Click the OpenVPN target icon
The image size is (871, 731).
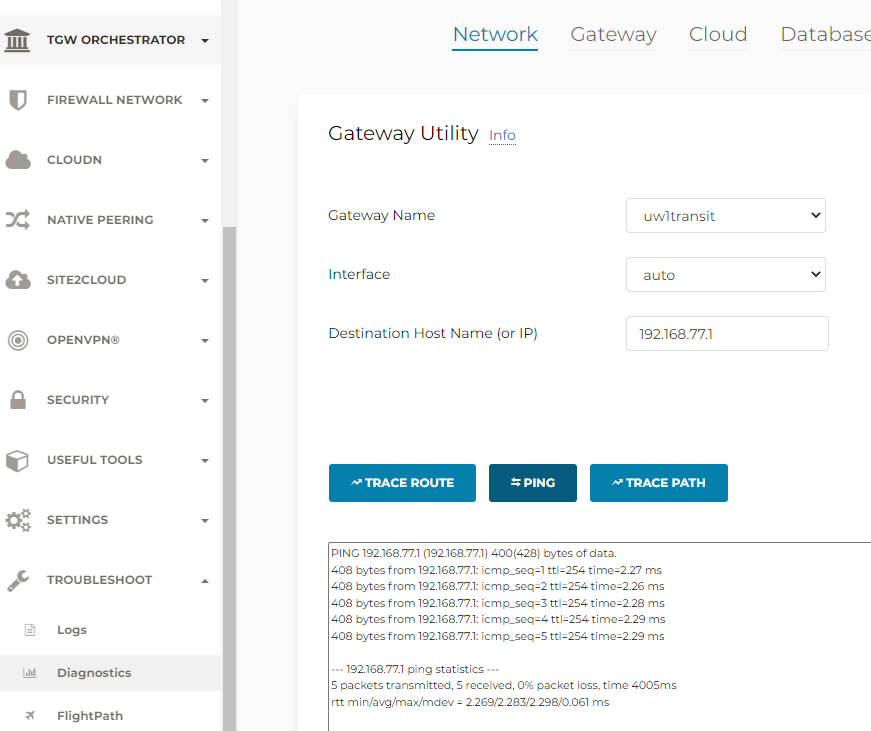(18, 340)
